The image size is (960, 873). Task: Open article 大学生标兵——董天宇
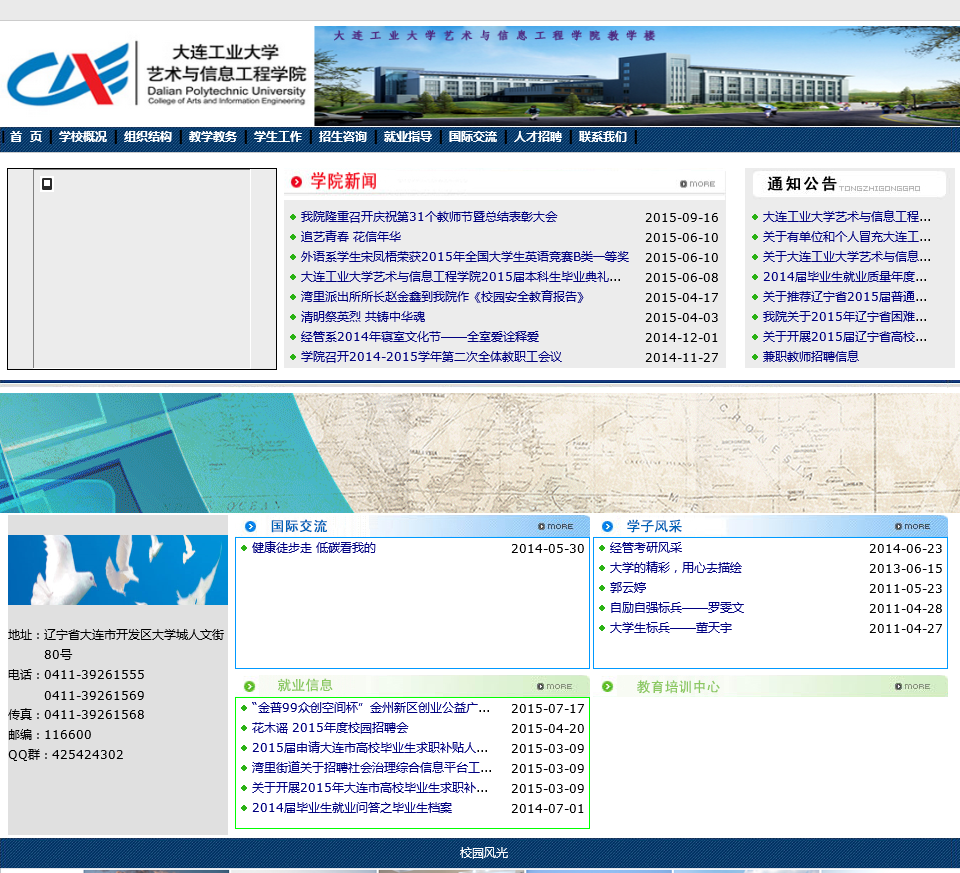pyautogui.click(x=670, y=628)
